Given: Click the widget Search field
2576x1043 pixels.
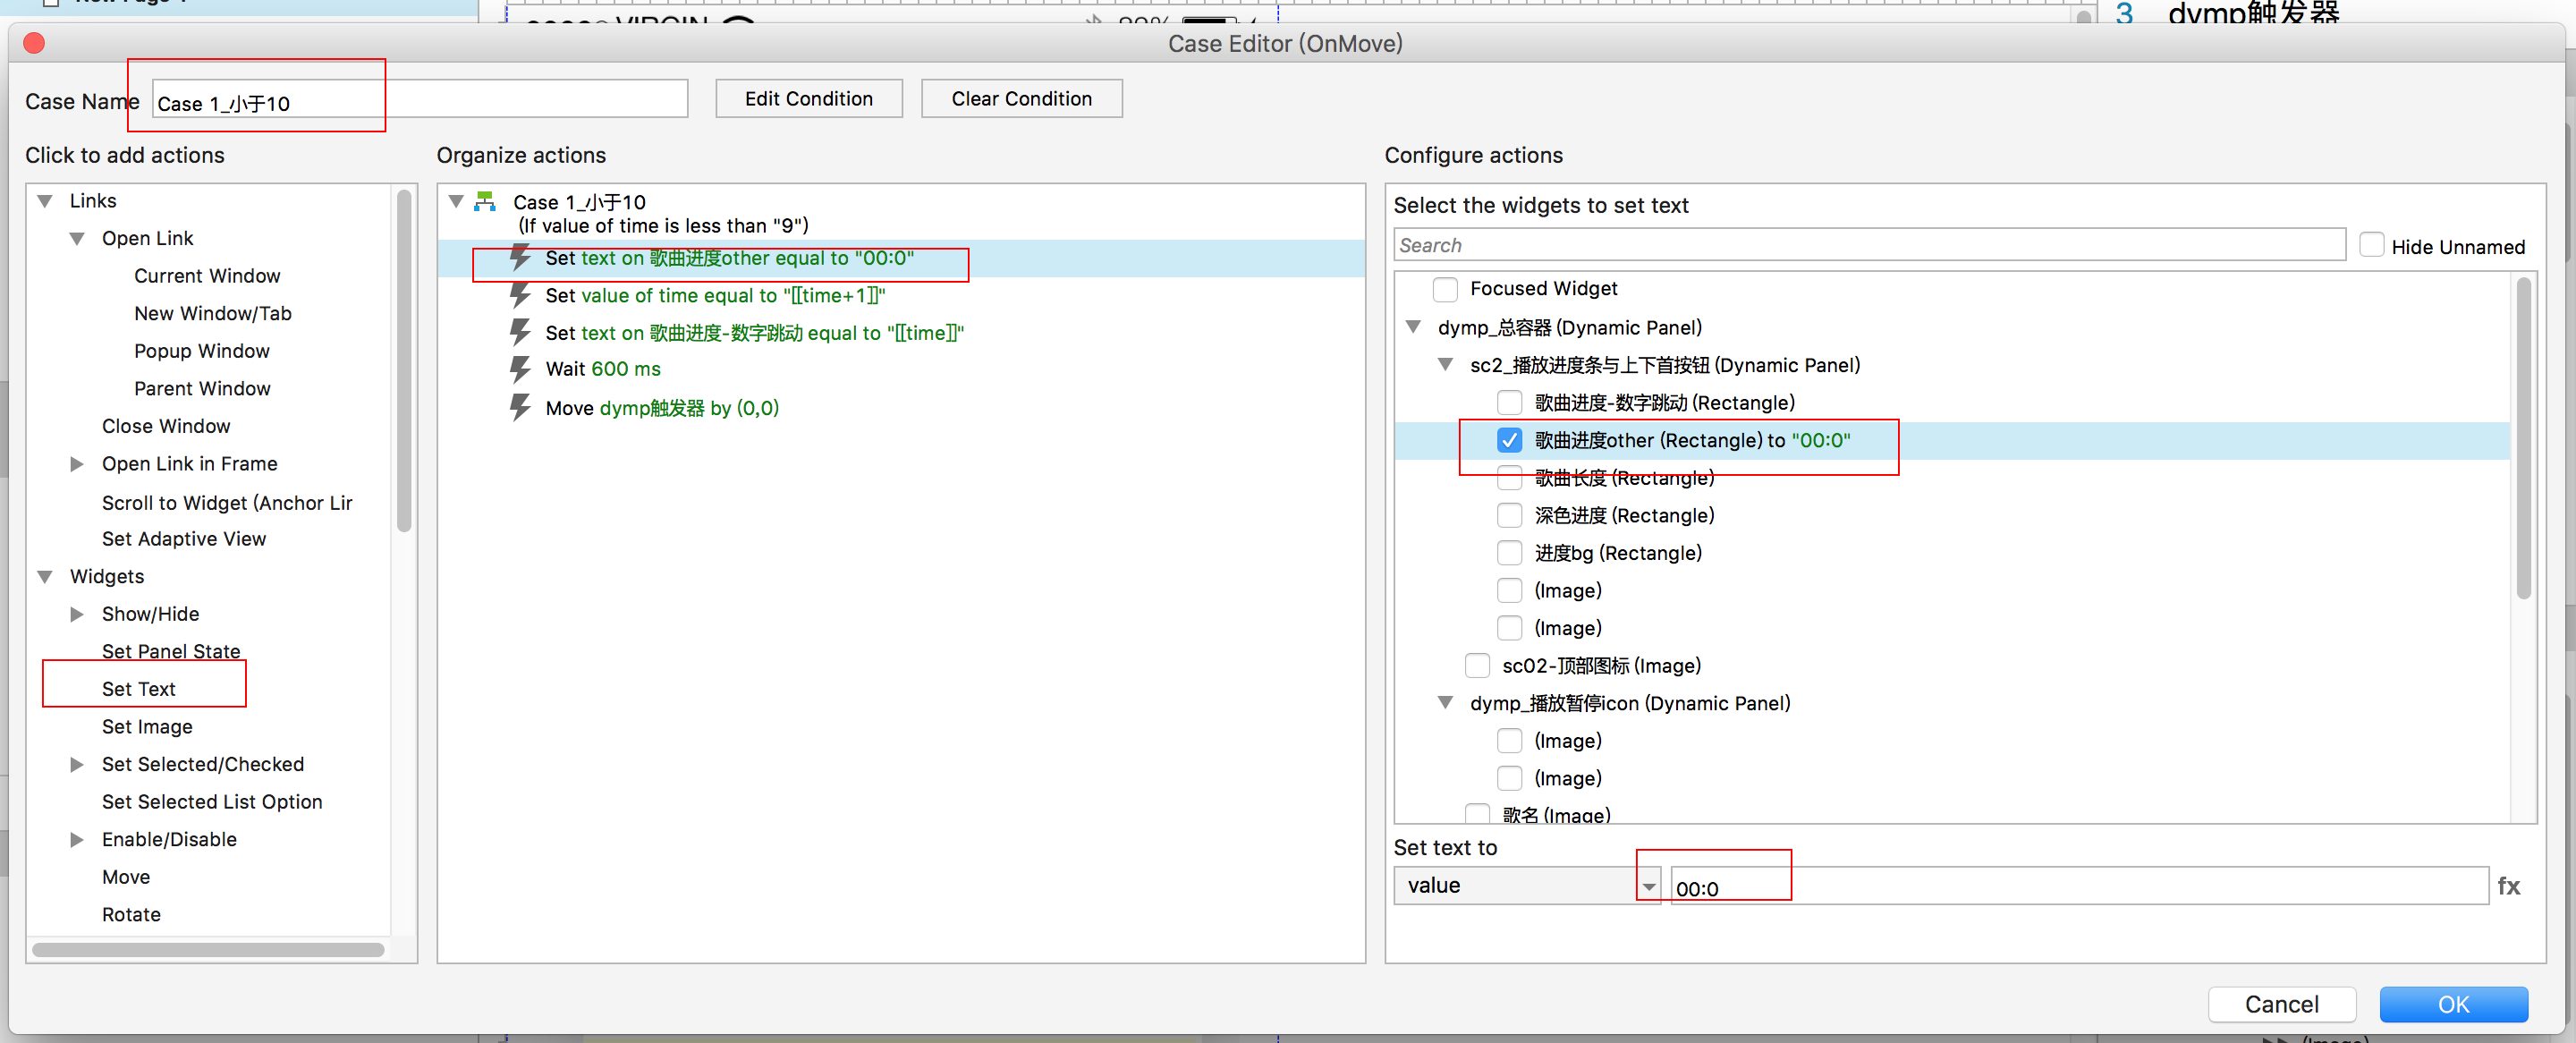Looking at the screenshot, I should pyautogui.click(x=1868, y=246).
